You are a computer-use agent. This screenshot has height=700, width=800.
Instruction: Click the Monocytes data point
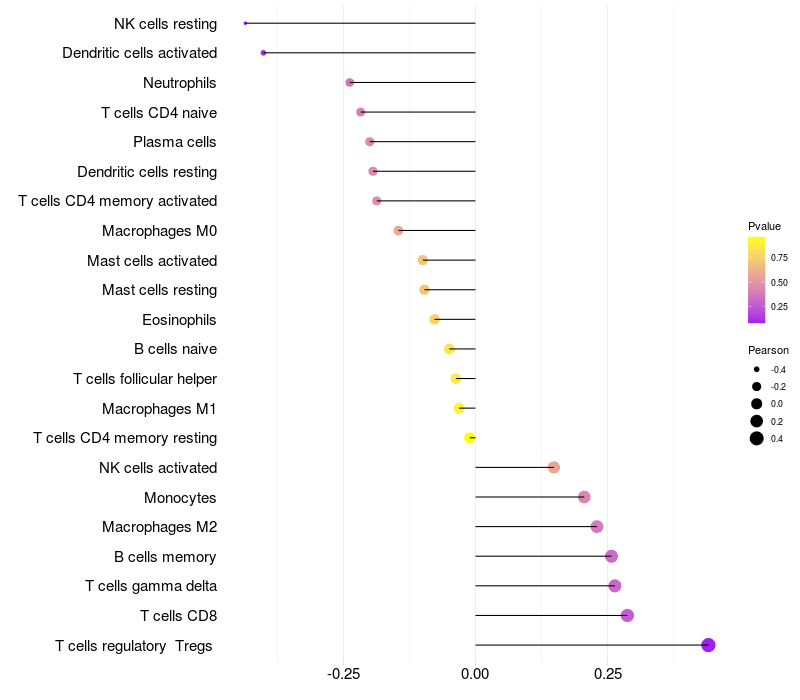584,497
